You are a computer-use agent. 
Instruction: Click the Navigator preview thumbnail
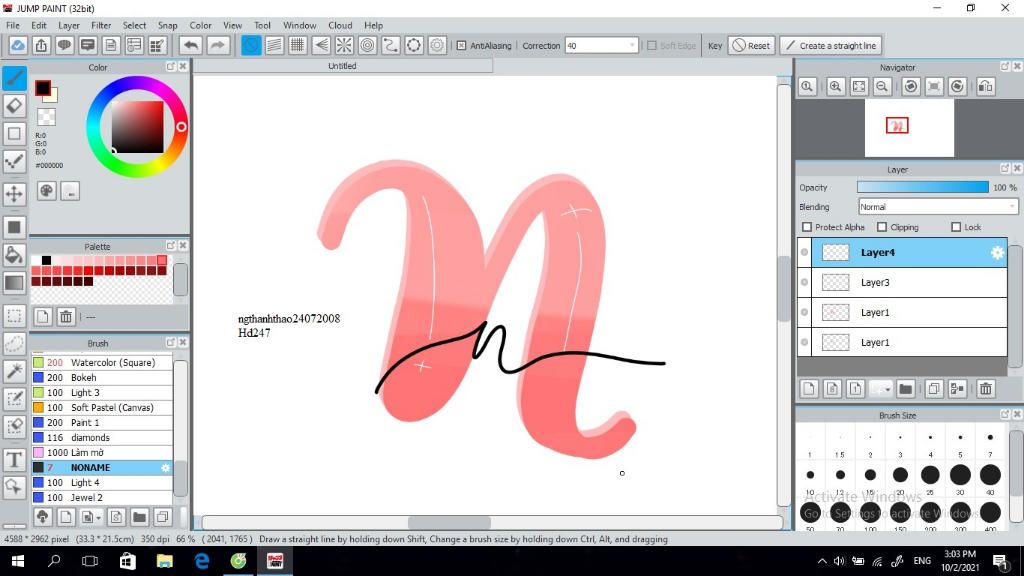click(909, 128)
